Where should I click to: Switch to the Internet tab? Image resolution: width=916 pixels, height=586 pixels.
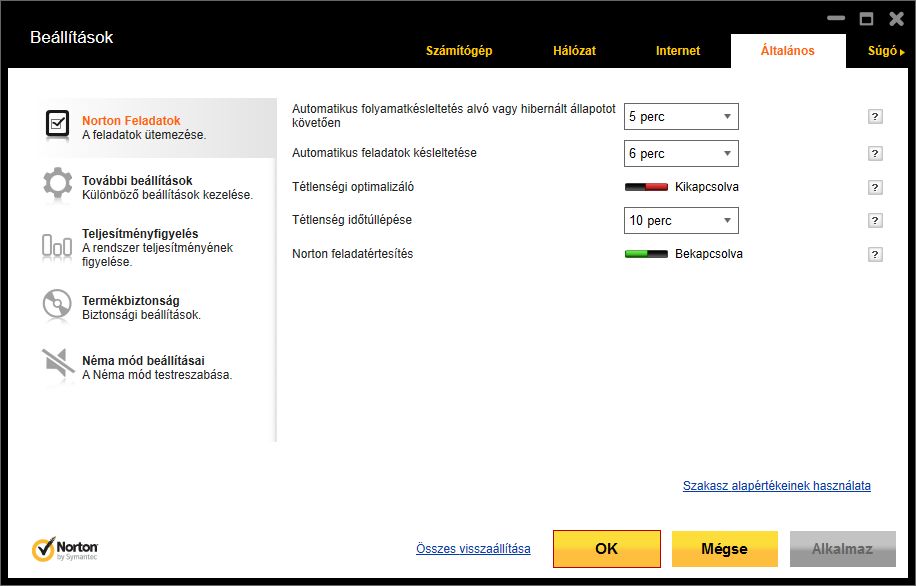coord(678,51)
